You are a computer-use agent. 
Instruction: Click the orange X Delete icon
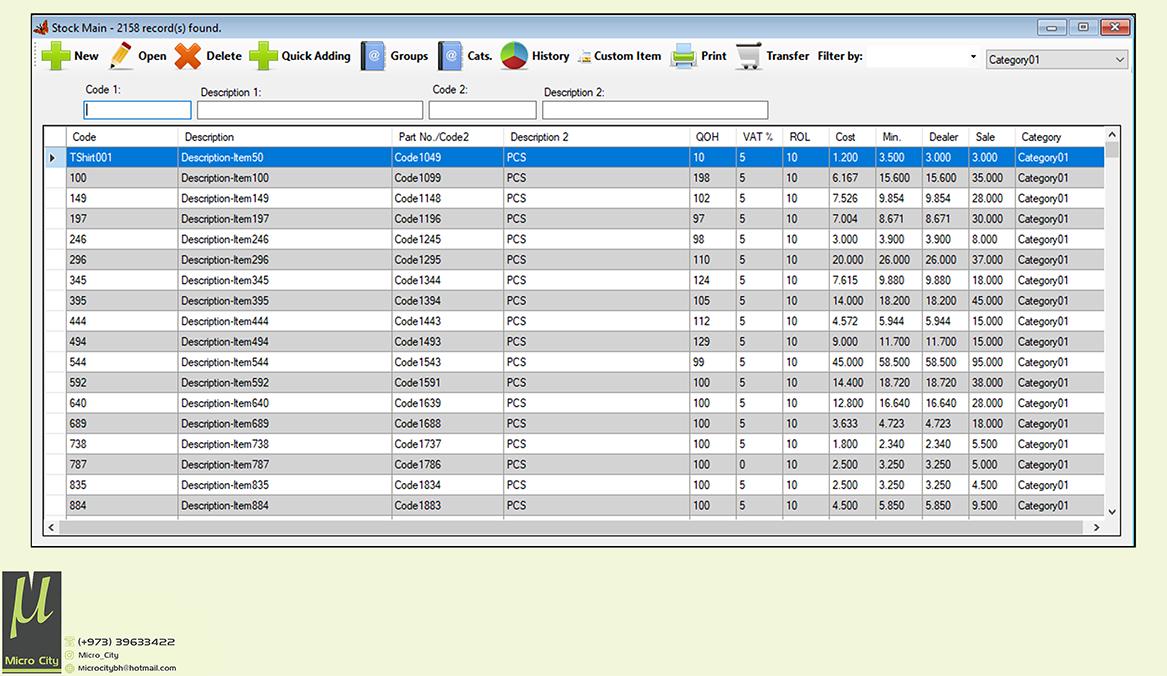(x=188, y=56)
